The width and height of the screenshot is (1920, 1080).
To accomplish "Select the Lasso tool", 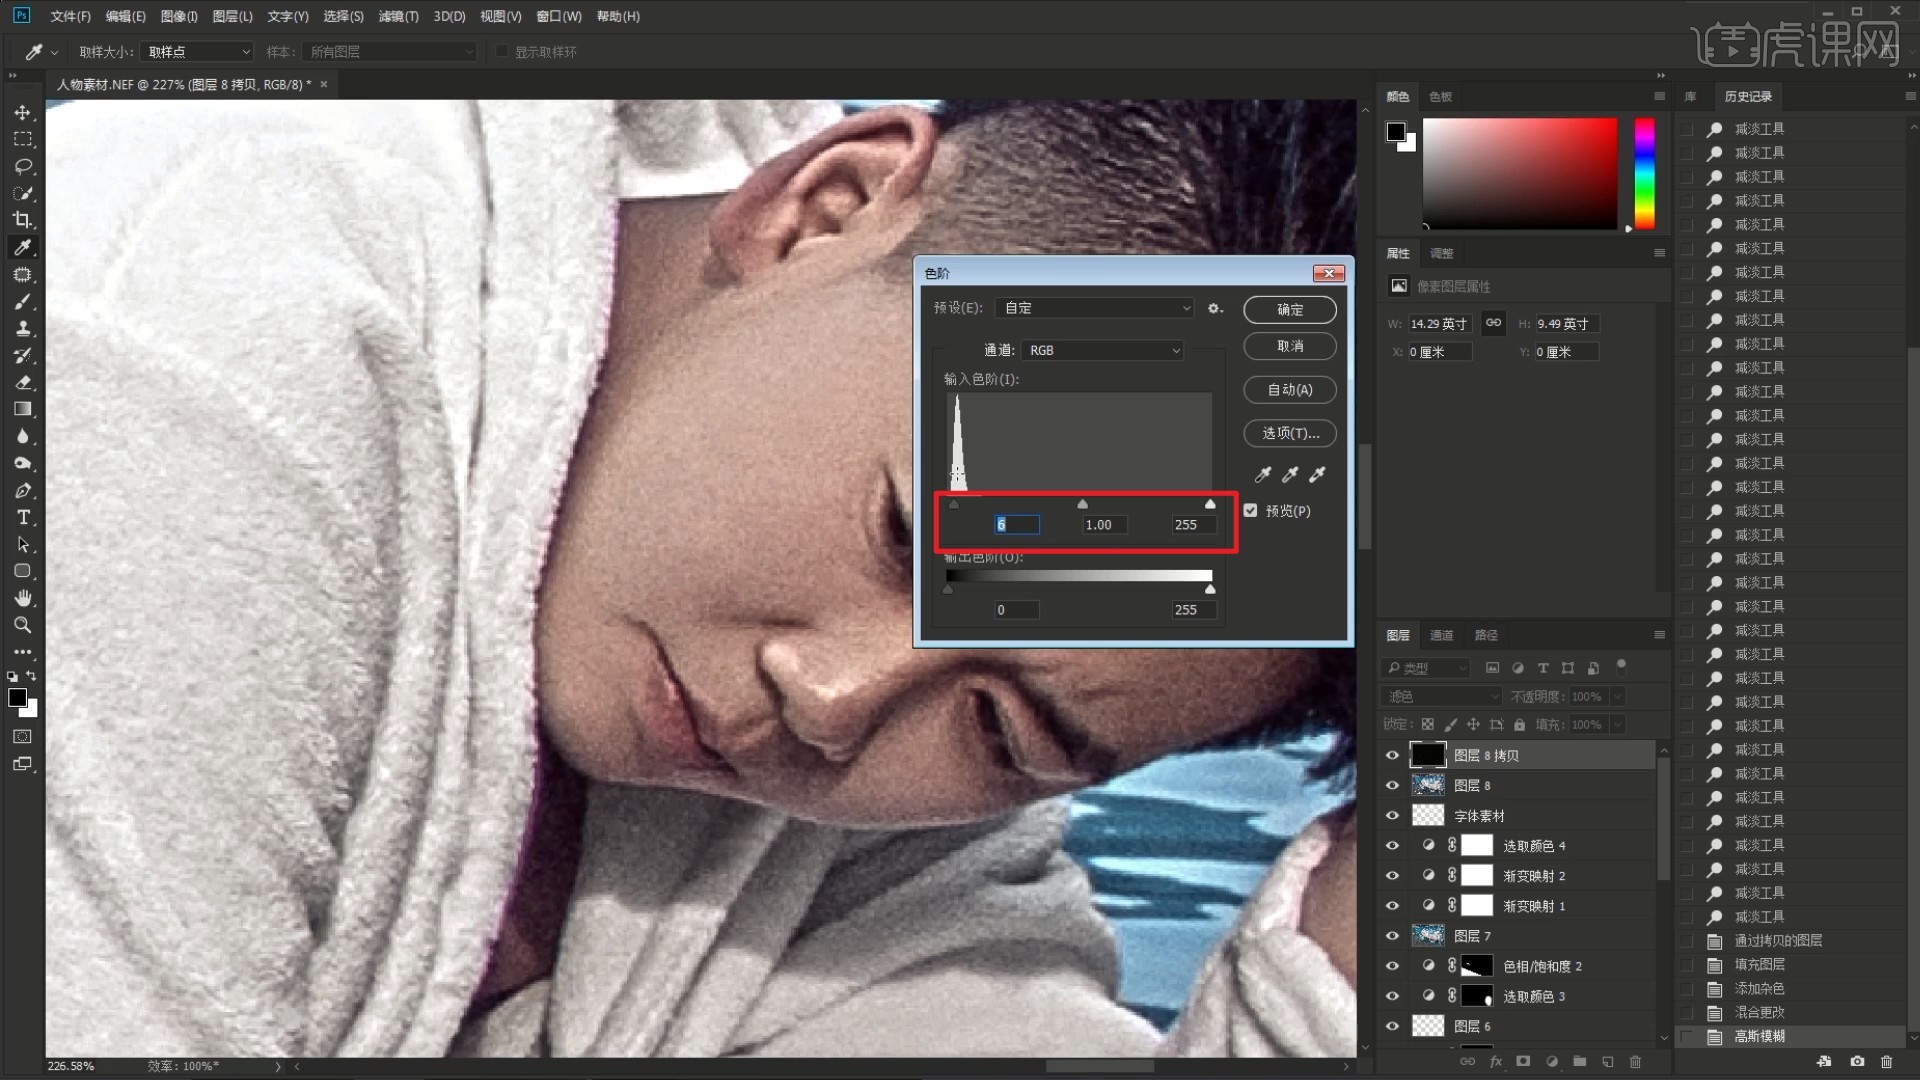I will click(x=23, y=166).
